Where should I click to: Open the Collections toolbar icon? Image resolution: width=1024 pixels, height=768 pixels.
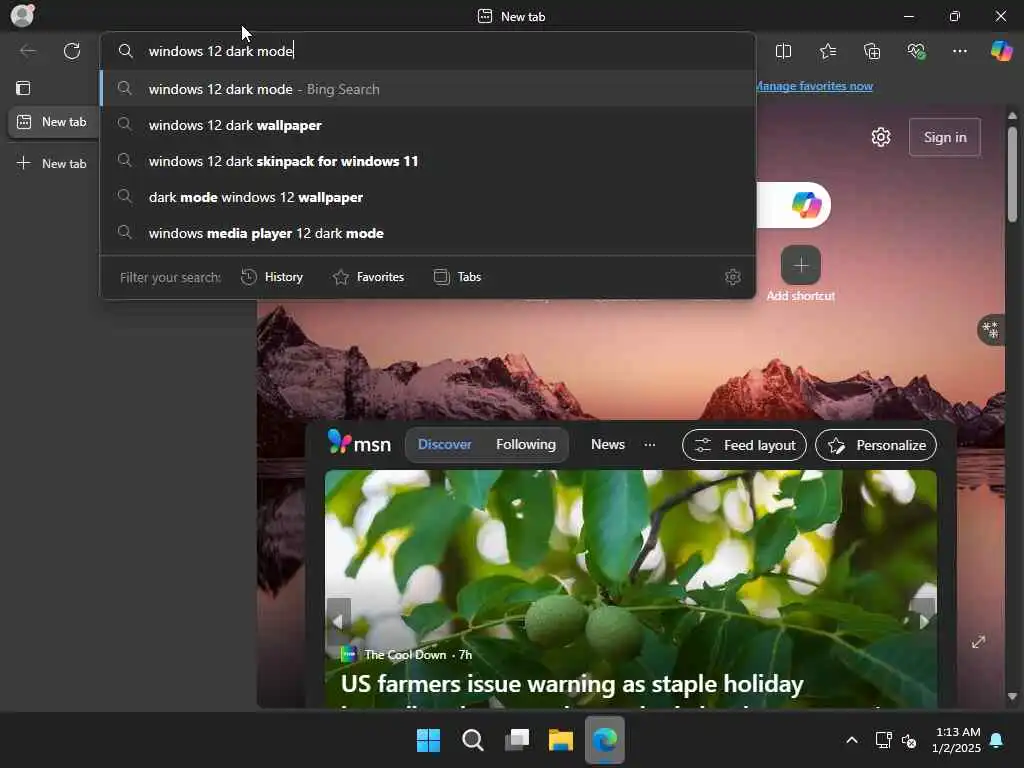pyautogui.click(x=872, y=52)
